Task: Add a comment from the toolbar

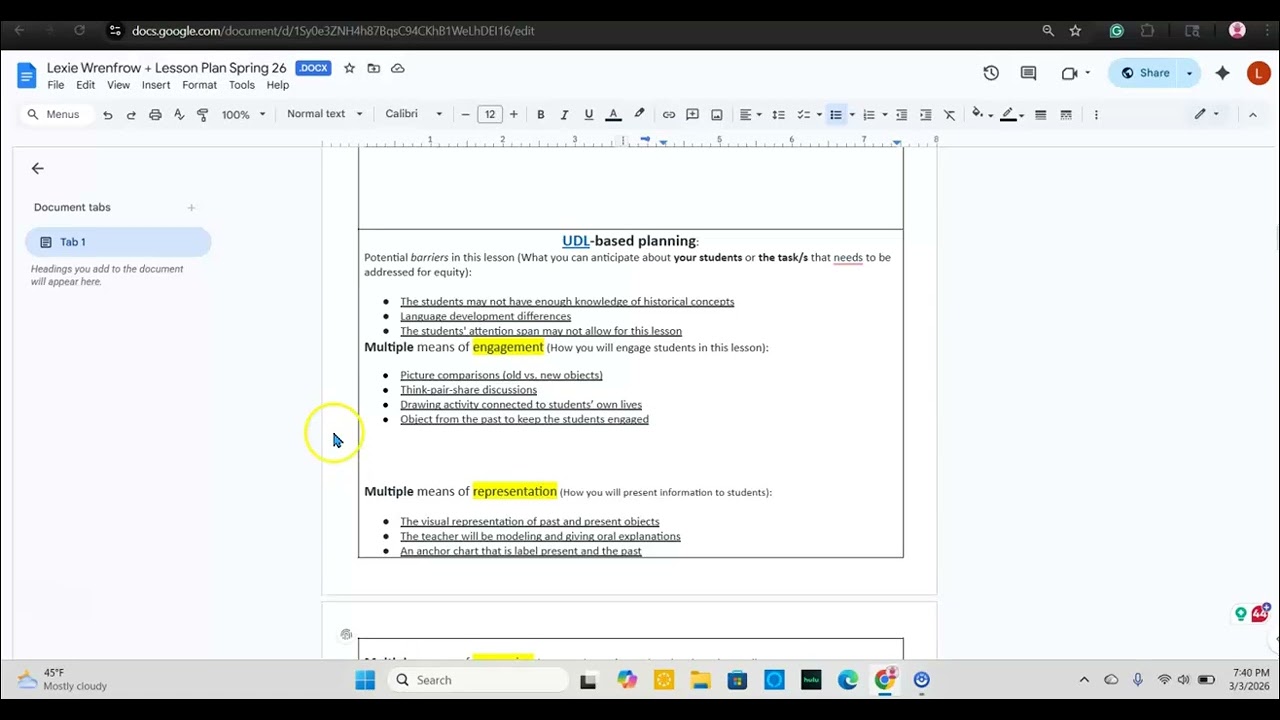Action: coord(692,115)
